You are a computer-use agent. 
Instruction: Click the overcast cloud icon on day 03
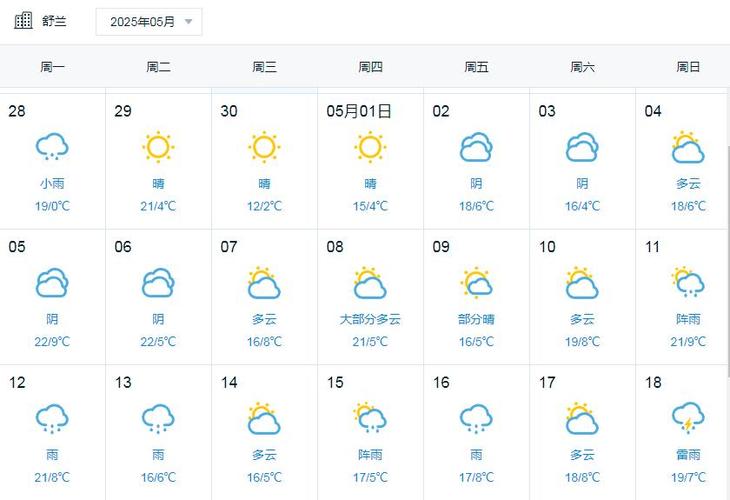(x=582, y=147)
